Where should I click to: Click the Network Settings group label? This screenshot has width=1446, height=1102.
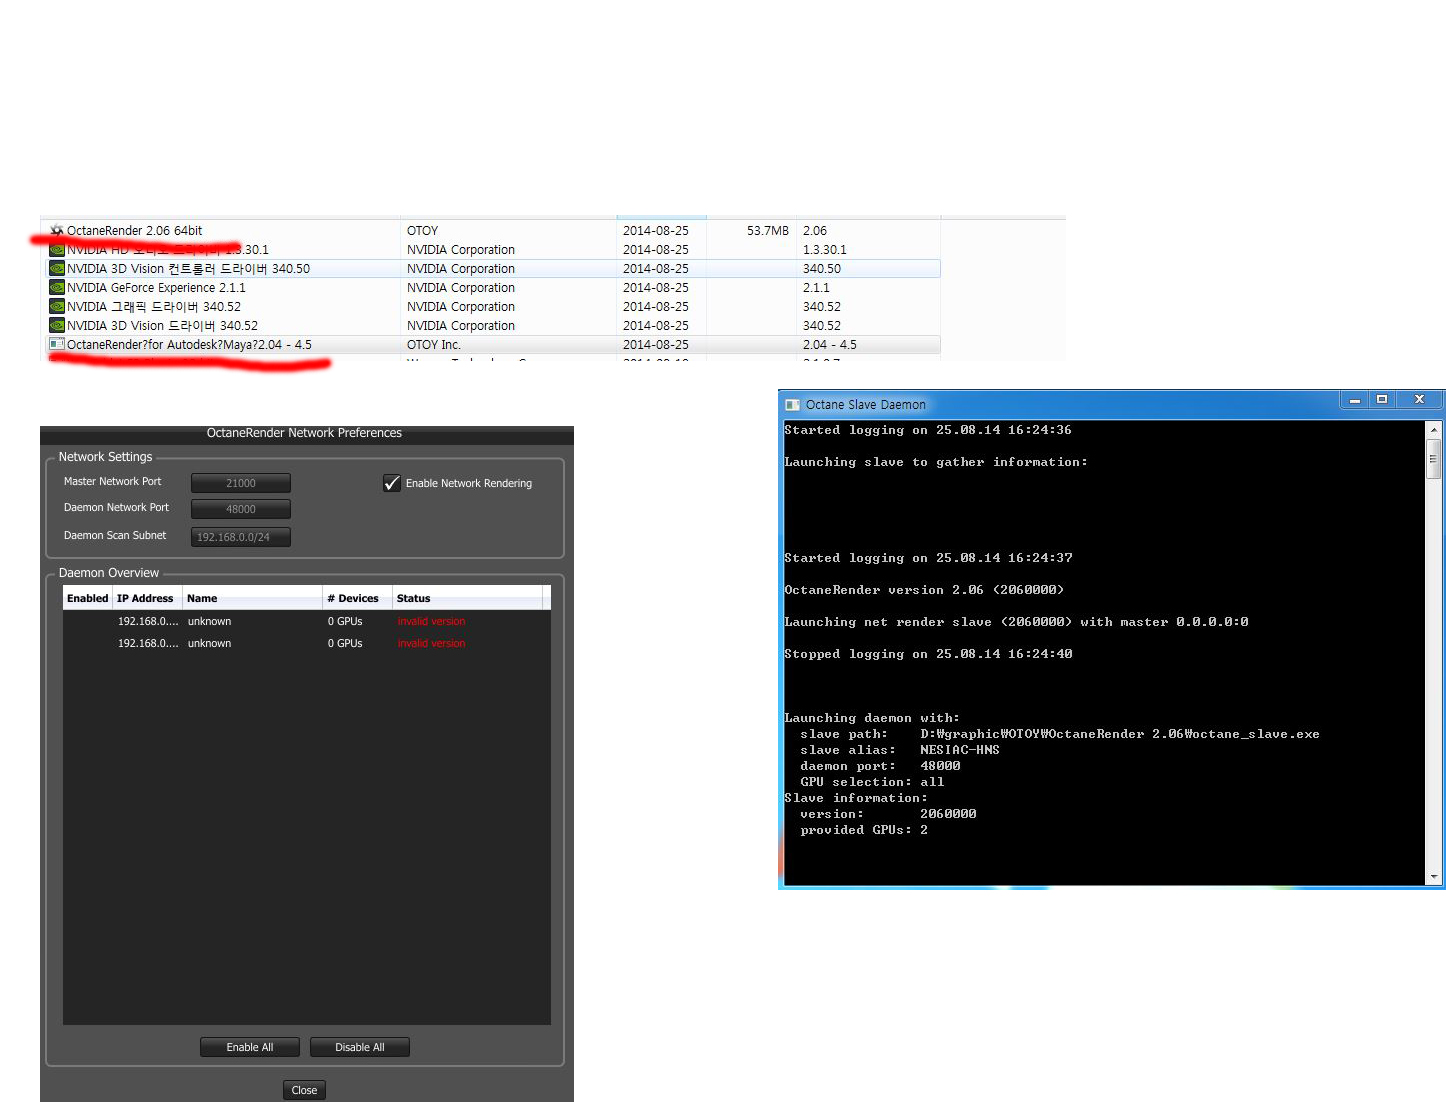105,457
